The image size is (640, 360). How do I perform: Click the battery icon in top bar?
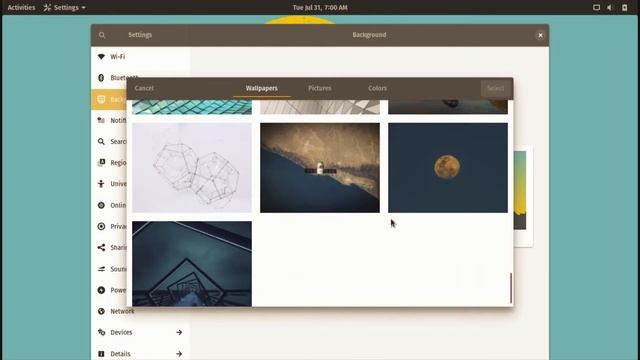(624, 7)
